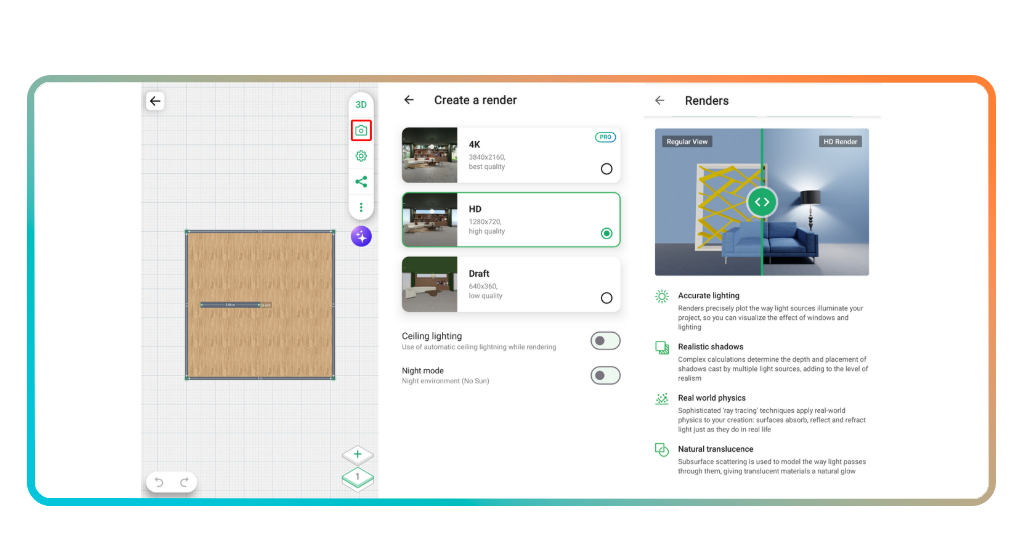Click the 'Realistic shadows' heading
Viewport: 1024px width, 536px height.
coord(711,347)
